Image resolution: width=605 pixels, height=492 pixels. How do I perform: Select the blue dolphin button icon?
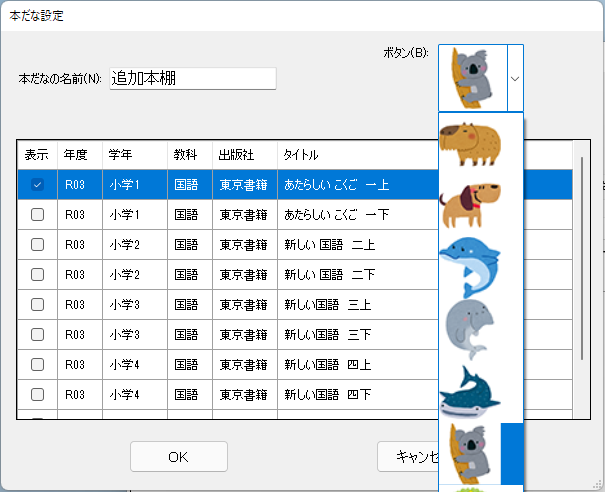pyautogui.click(x=470, y=267)
